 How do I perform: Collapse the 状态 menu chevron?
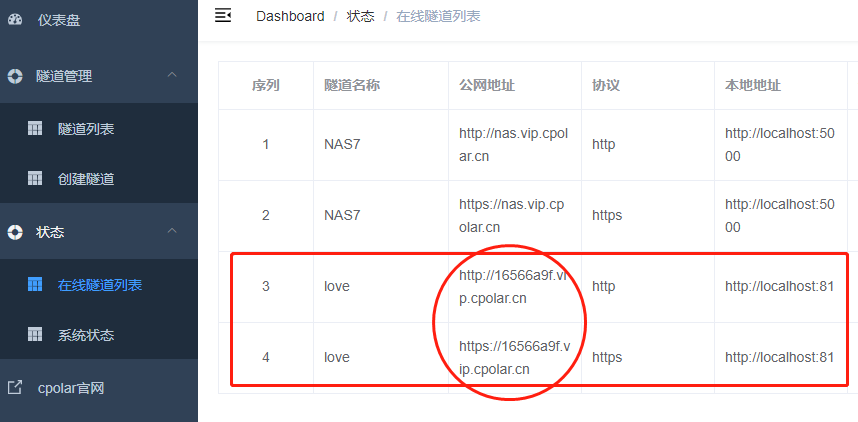pos(172,230)
